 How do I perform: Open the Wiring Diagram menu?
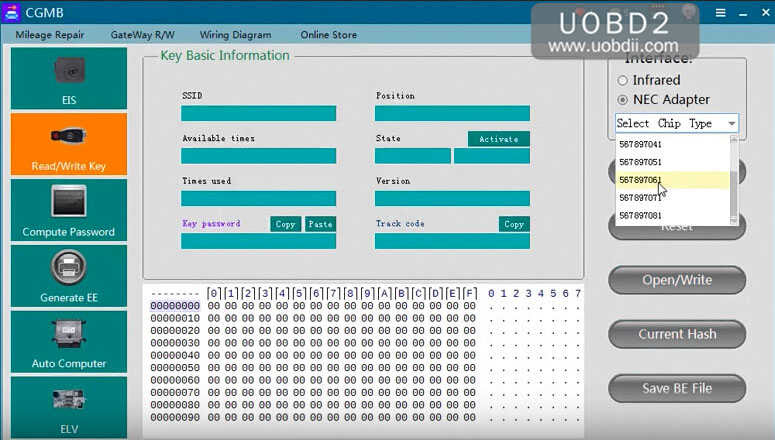tap(235, 35)
